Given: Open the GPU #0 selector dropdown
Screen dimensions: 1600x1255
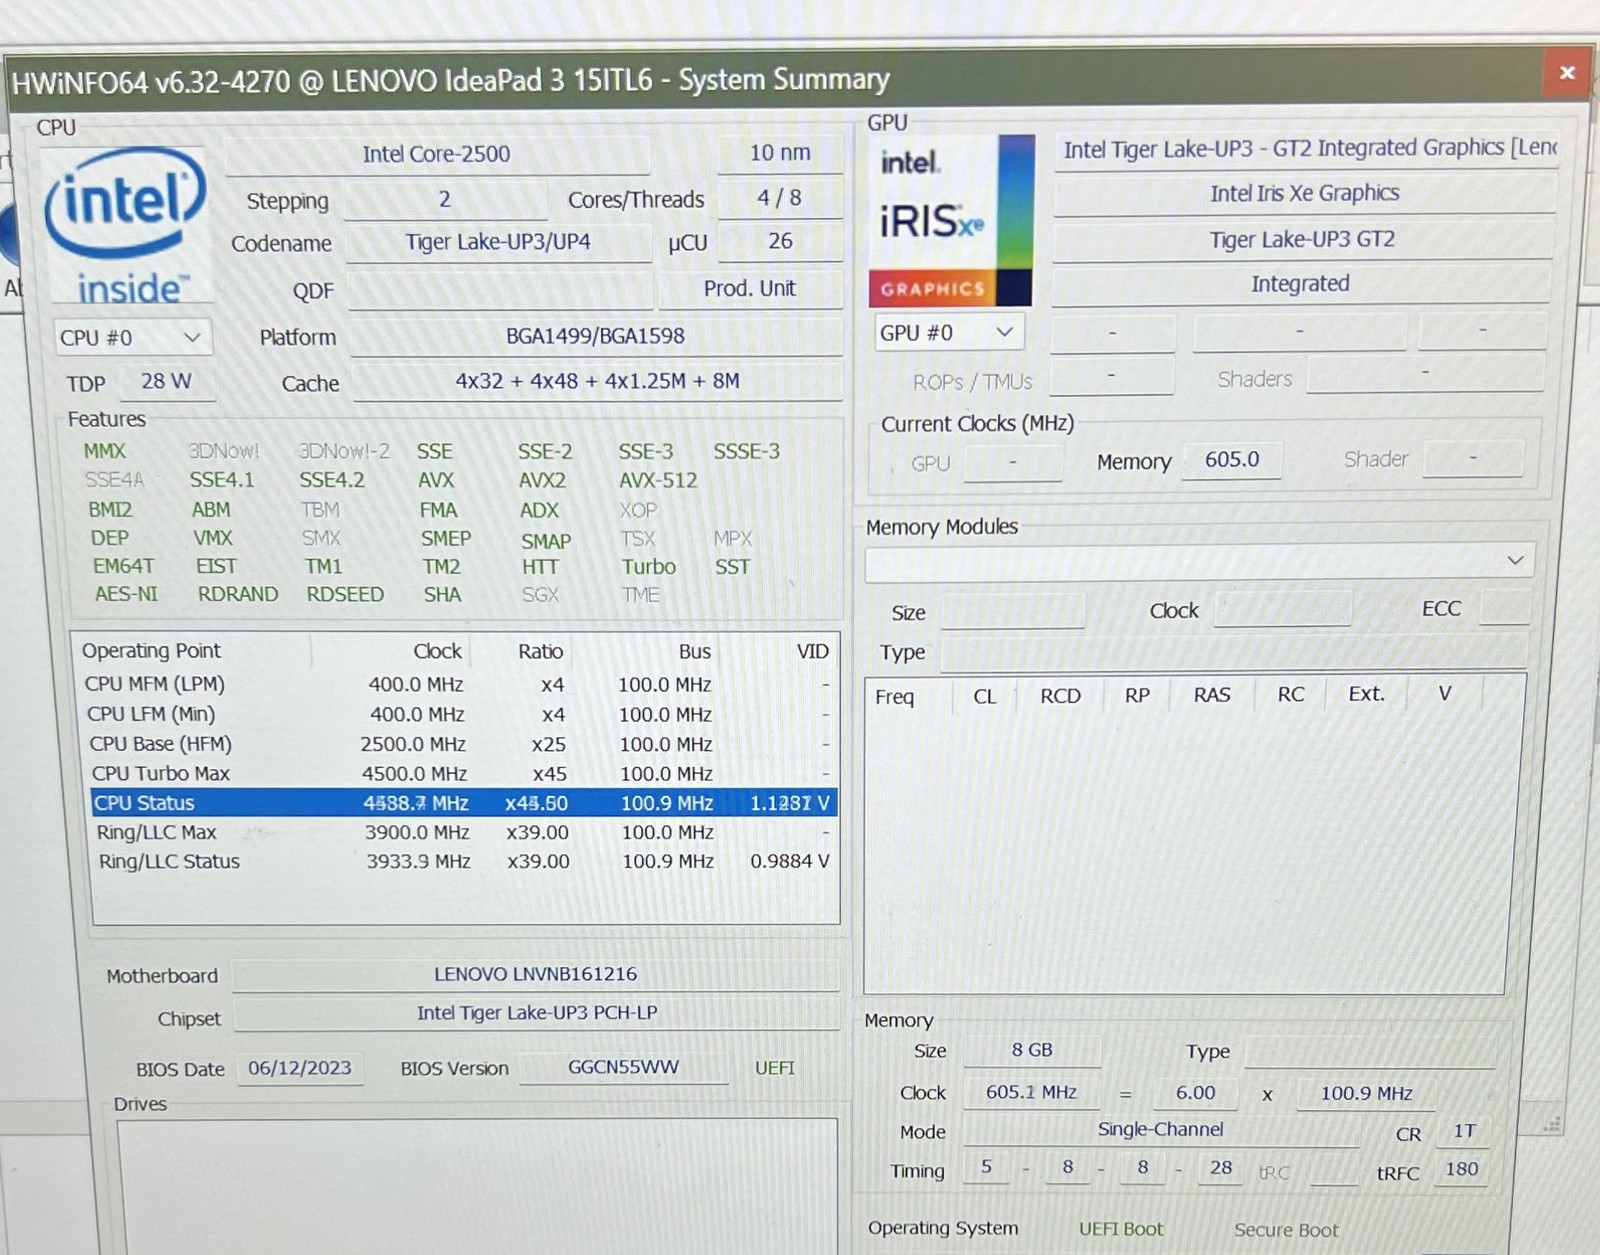Looking at the screenshot, I should [949, 333].
